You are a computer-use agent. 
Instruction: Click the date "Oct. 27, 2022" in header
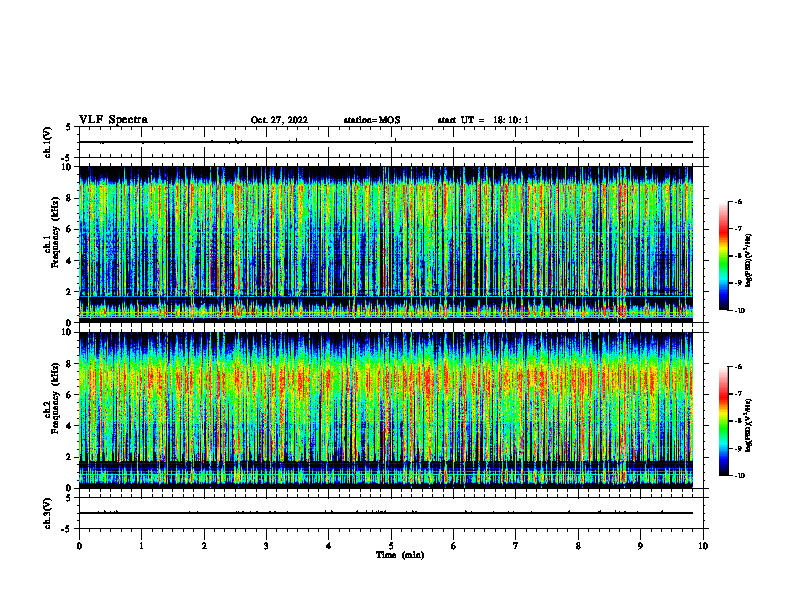pos(279,120)
